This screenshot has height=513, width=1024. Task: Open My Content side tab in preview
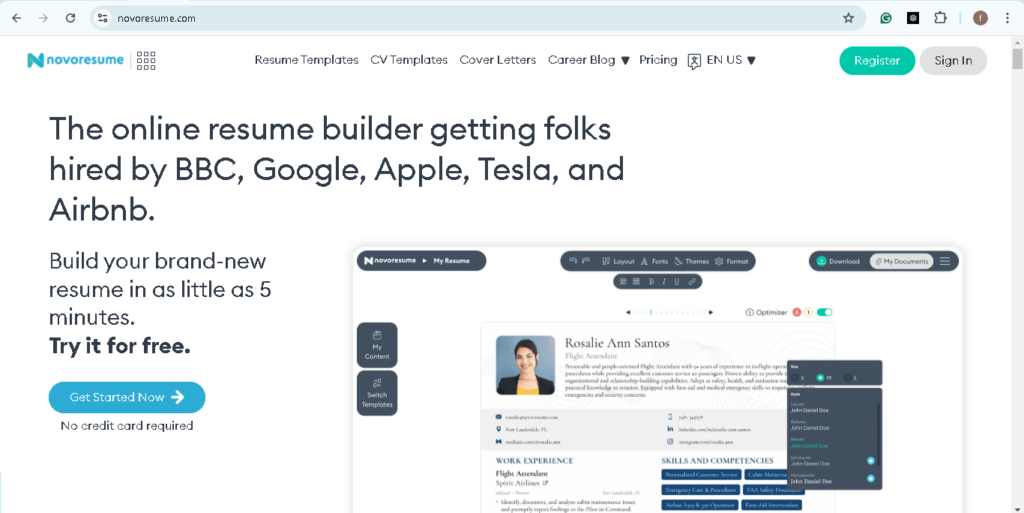[x=377, y=345]
